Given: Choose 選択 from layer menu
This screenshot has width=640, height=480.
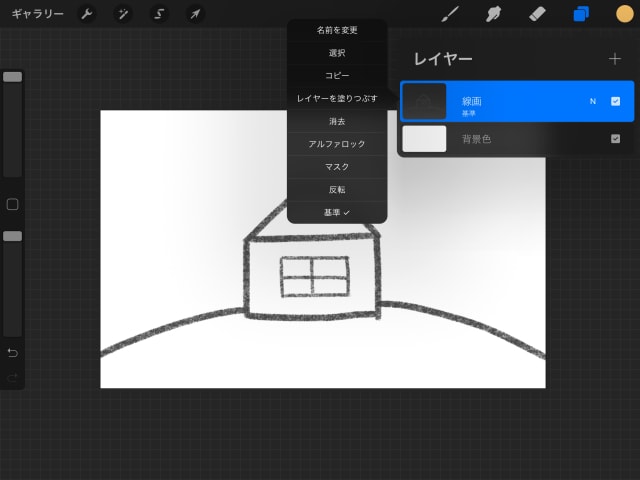Looking at the screenshot, I should (337, 53).
